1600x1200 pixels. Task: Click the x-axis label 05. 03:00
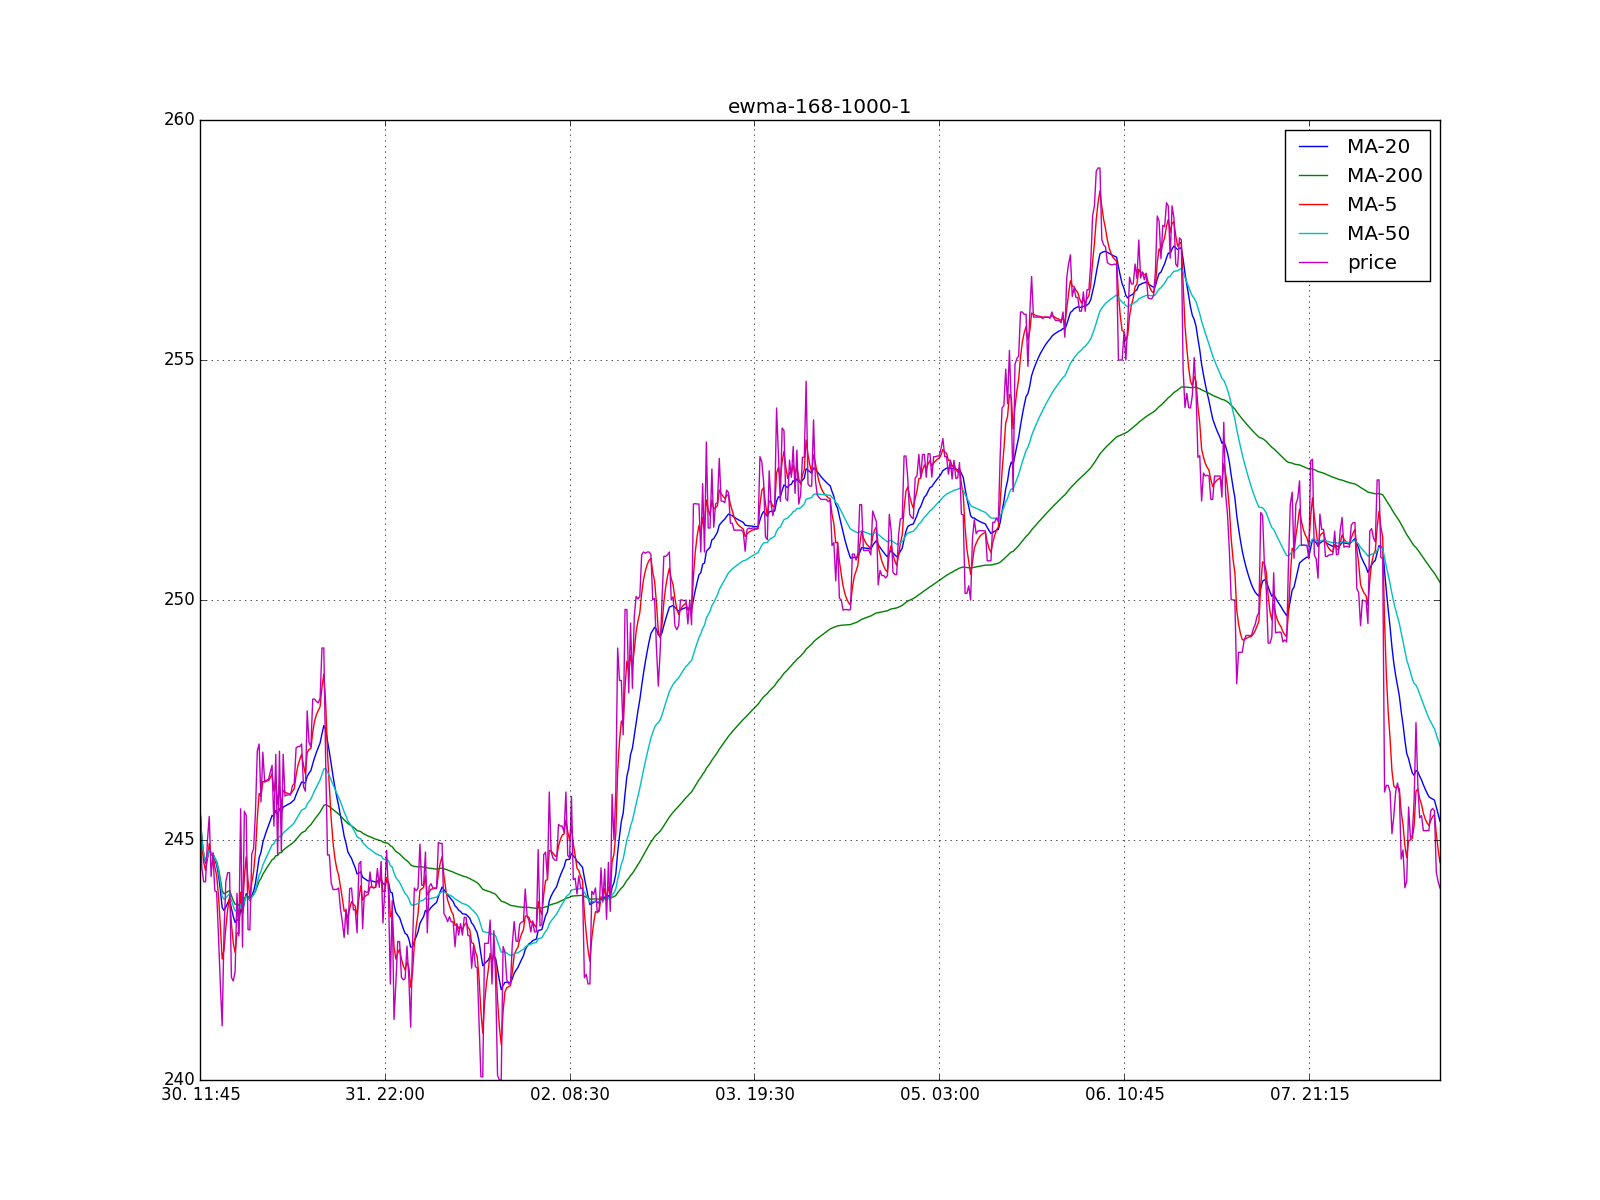click(x=940, y=1095)
